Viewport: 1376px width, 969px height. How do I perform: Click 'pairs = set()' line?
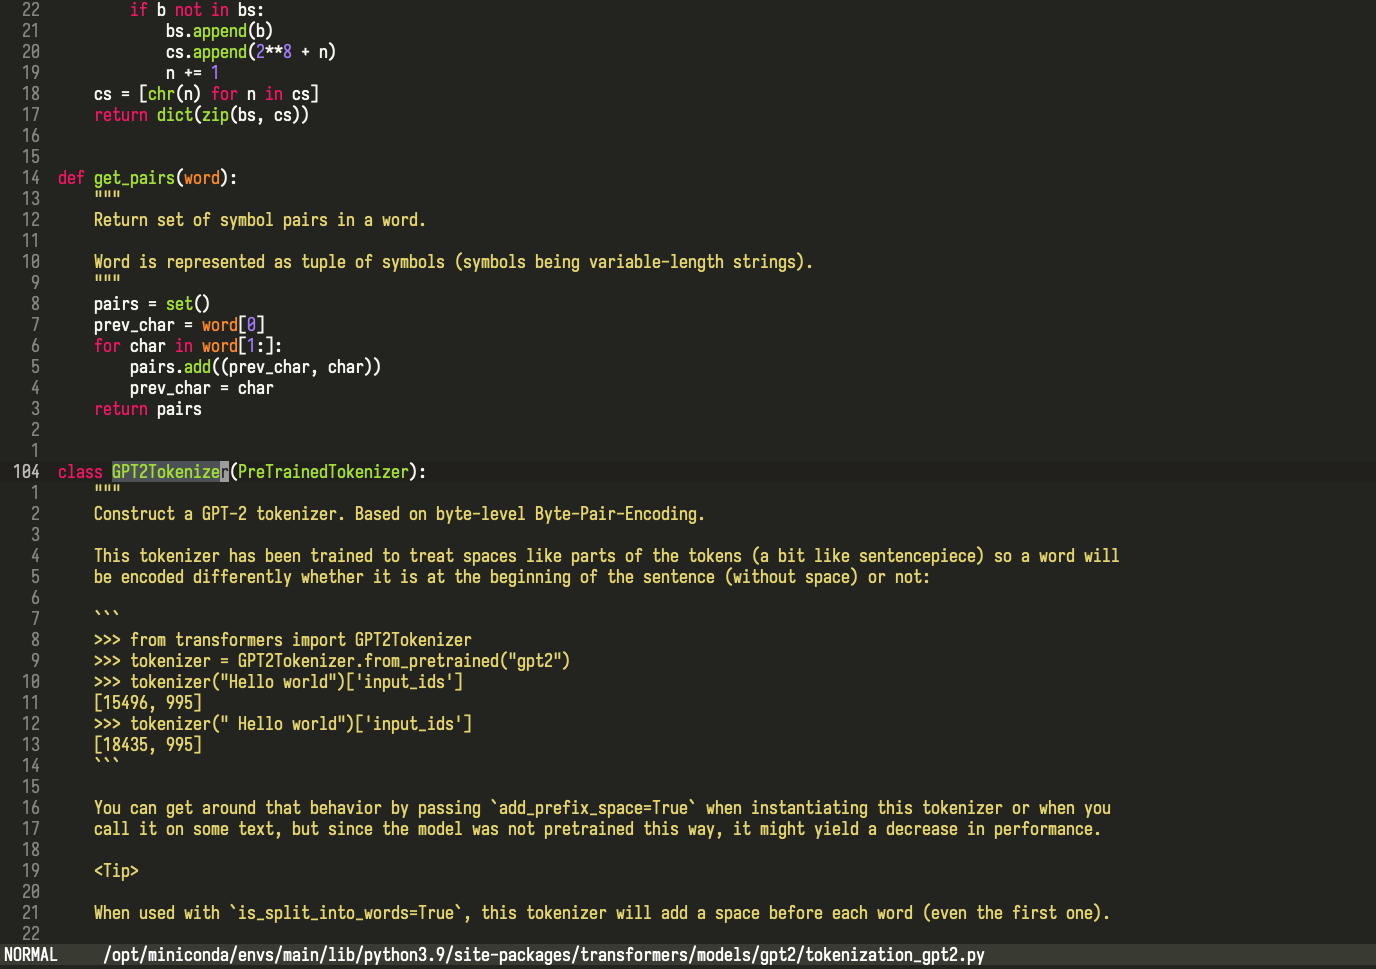[152, 304]
